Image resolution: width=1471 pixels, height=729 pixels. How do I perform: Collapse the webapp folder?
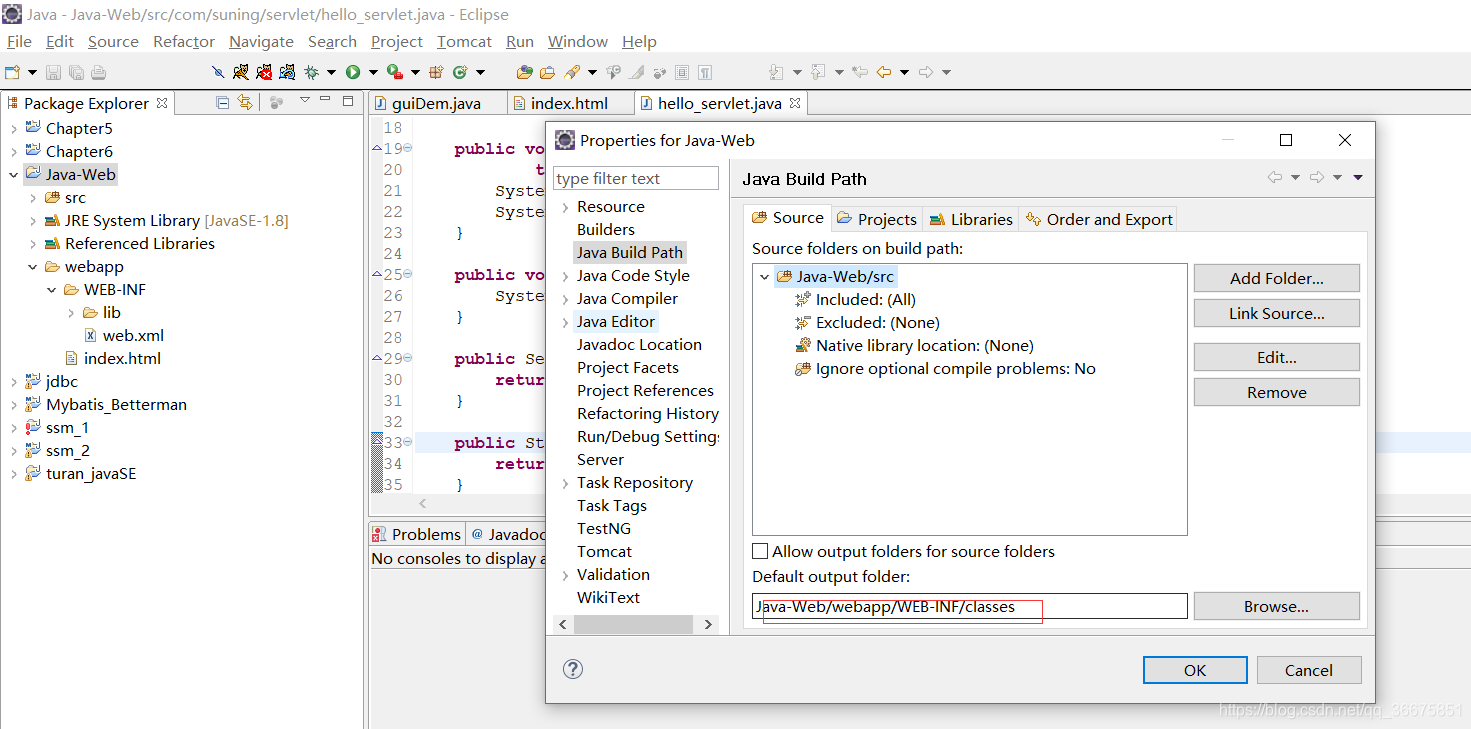33,266
